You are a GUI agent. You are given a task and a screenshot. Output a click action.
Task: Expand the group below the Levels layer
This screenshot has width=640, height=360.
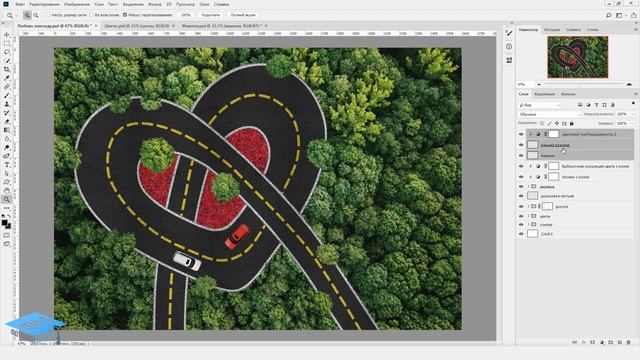528,187
